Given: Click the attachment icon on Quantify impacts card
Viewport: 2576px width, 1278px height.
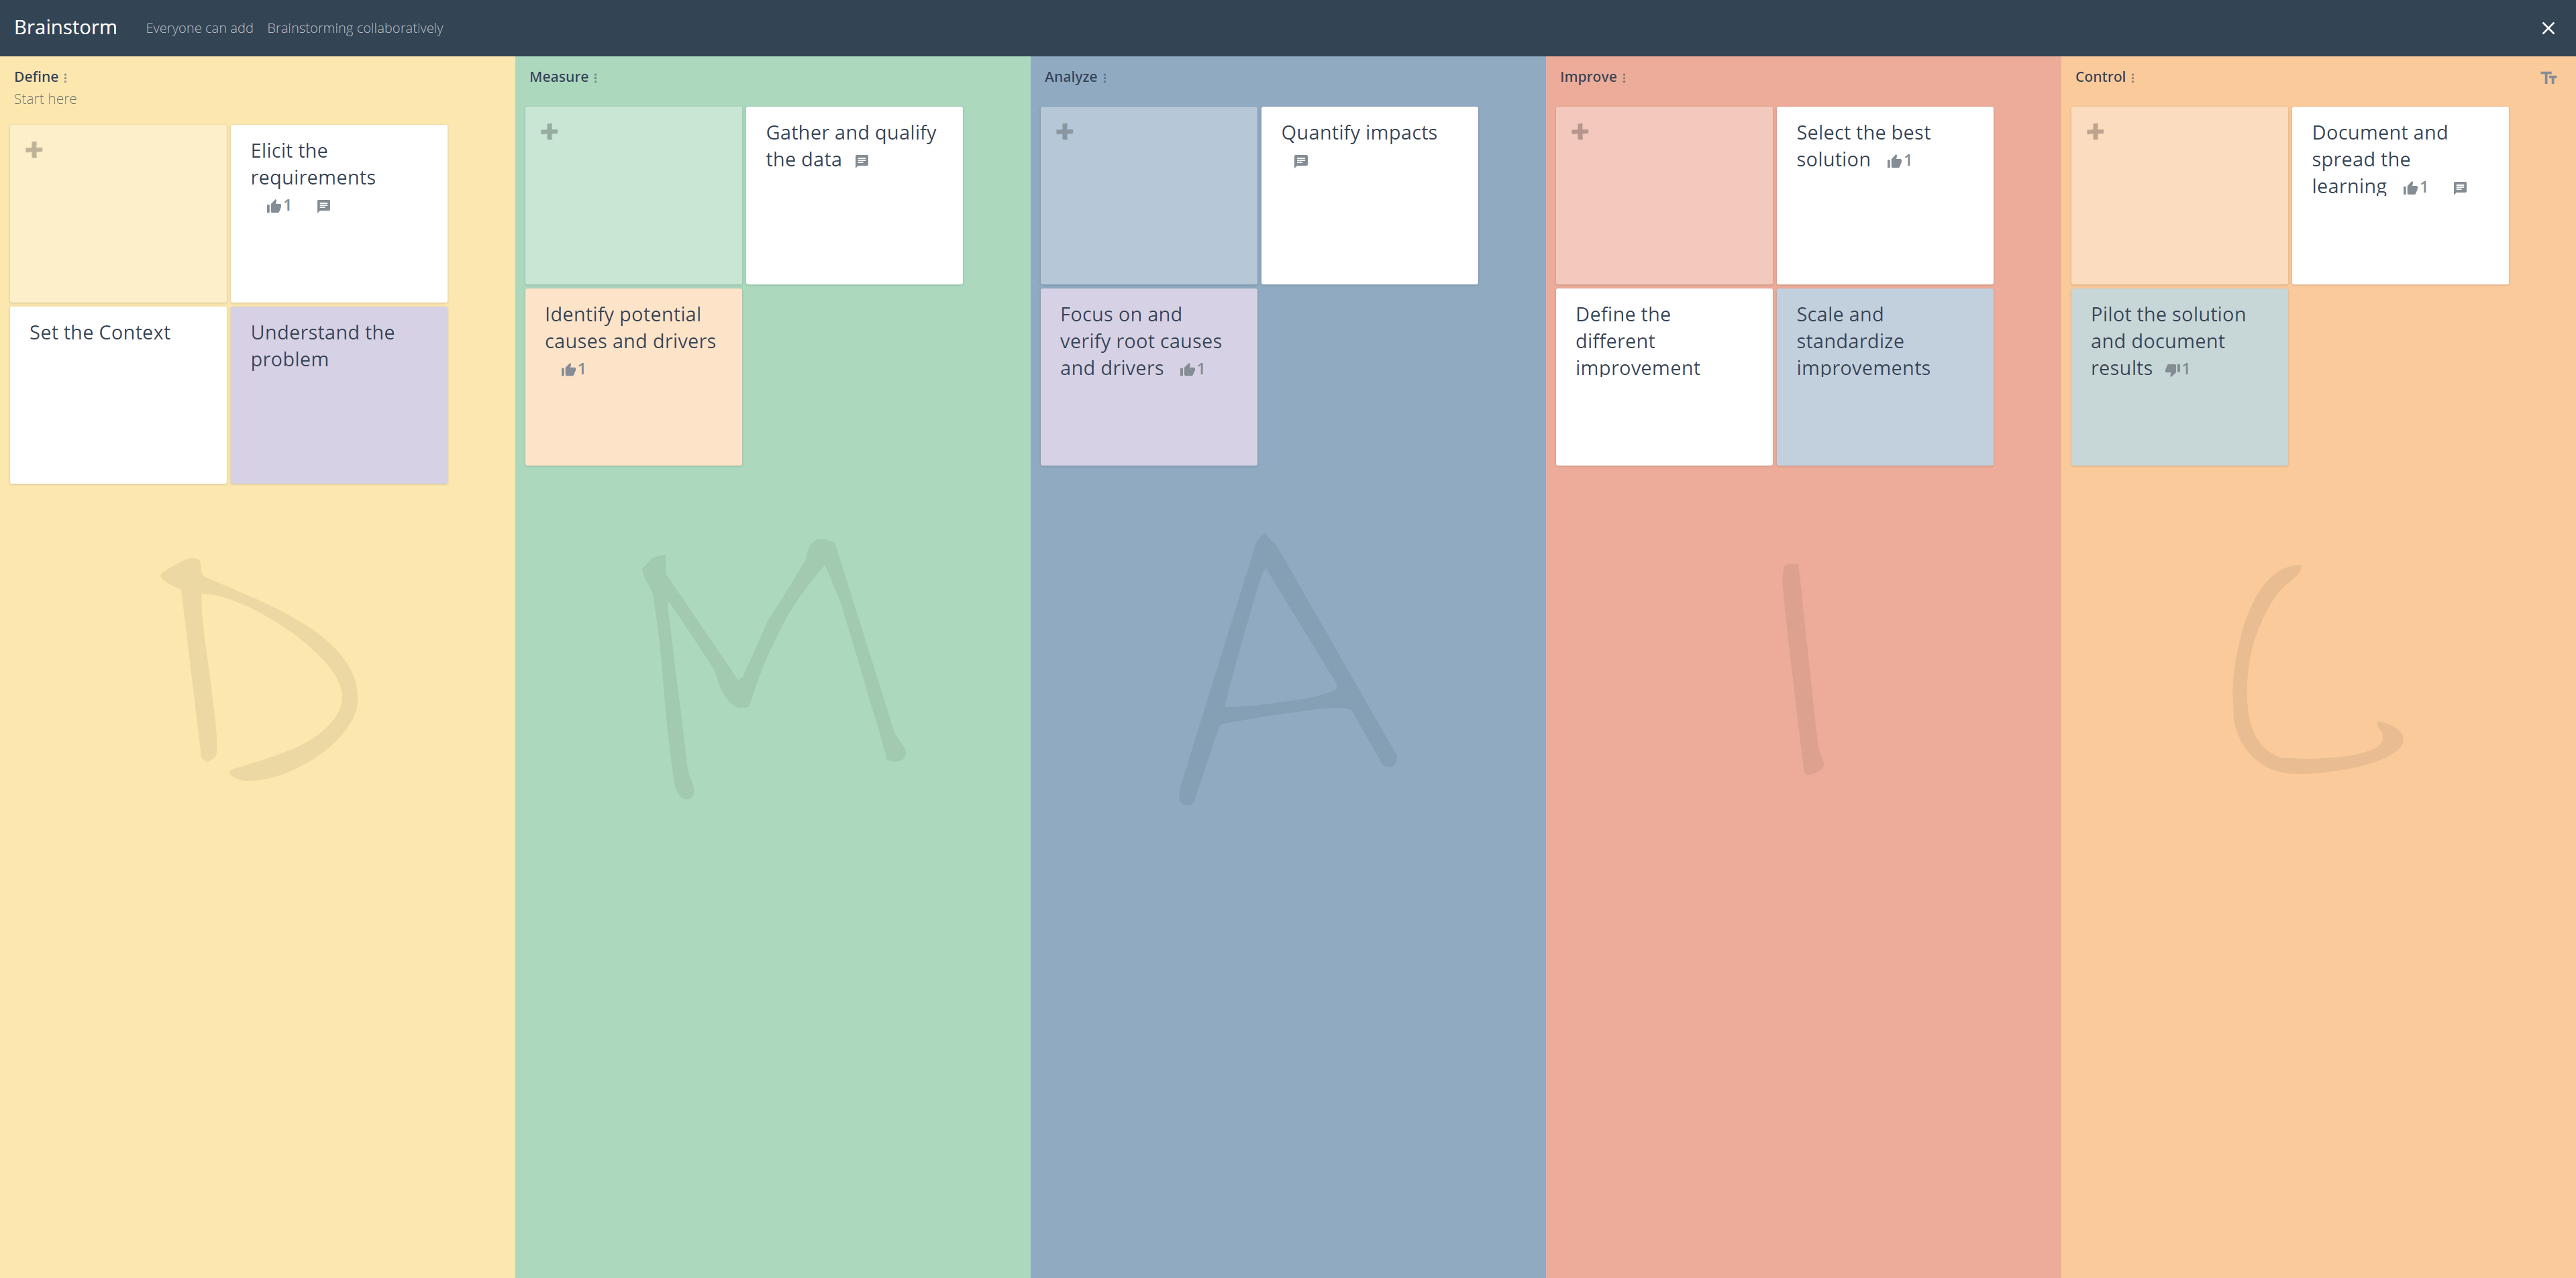Looking at the screenshot, I should [1301, 161].
